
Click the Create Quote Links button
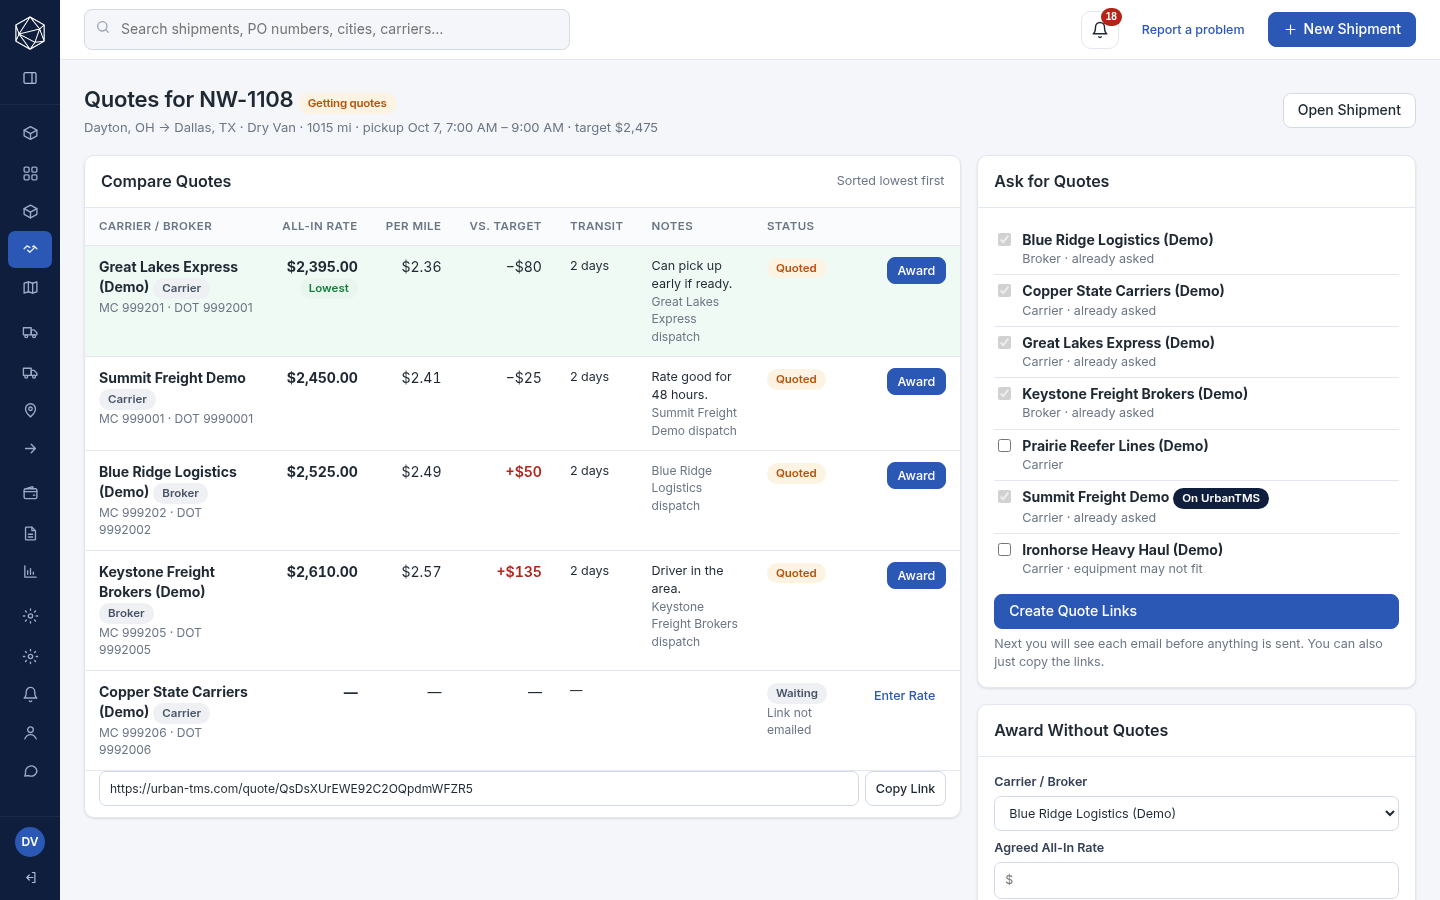[1196, 611]
